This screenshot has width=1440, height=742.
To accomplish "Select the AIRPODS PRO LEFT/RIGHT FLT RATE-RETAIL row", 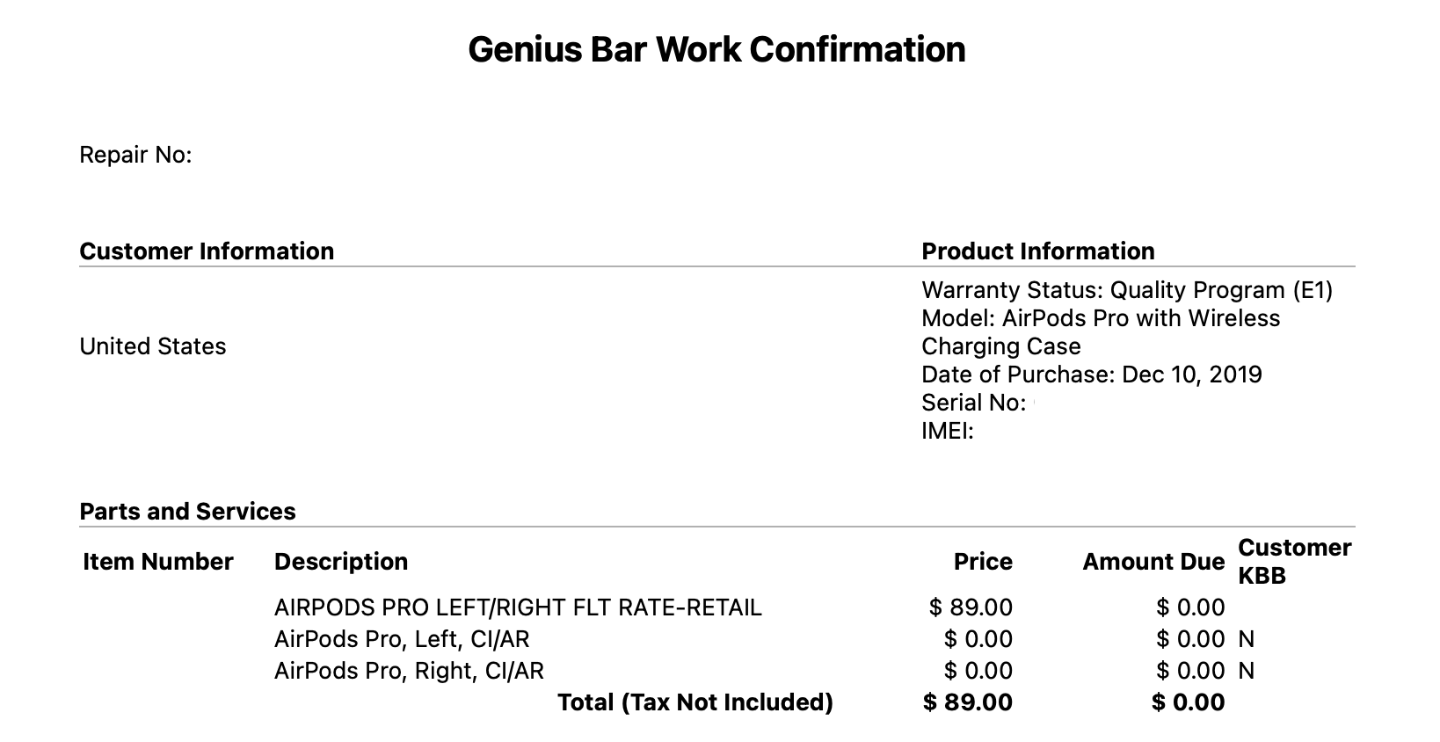I will [x=517, y=607].
